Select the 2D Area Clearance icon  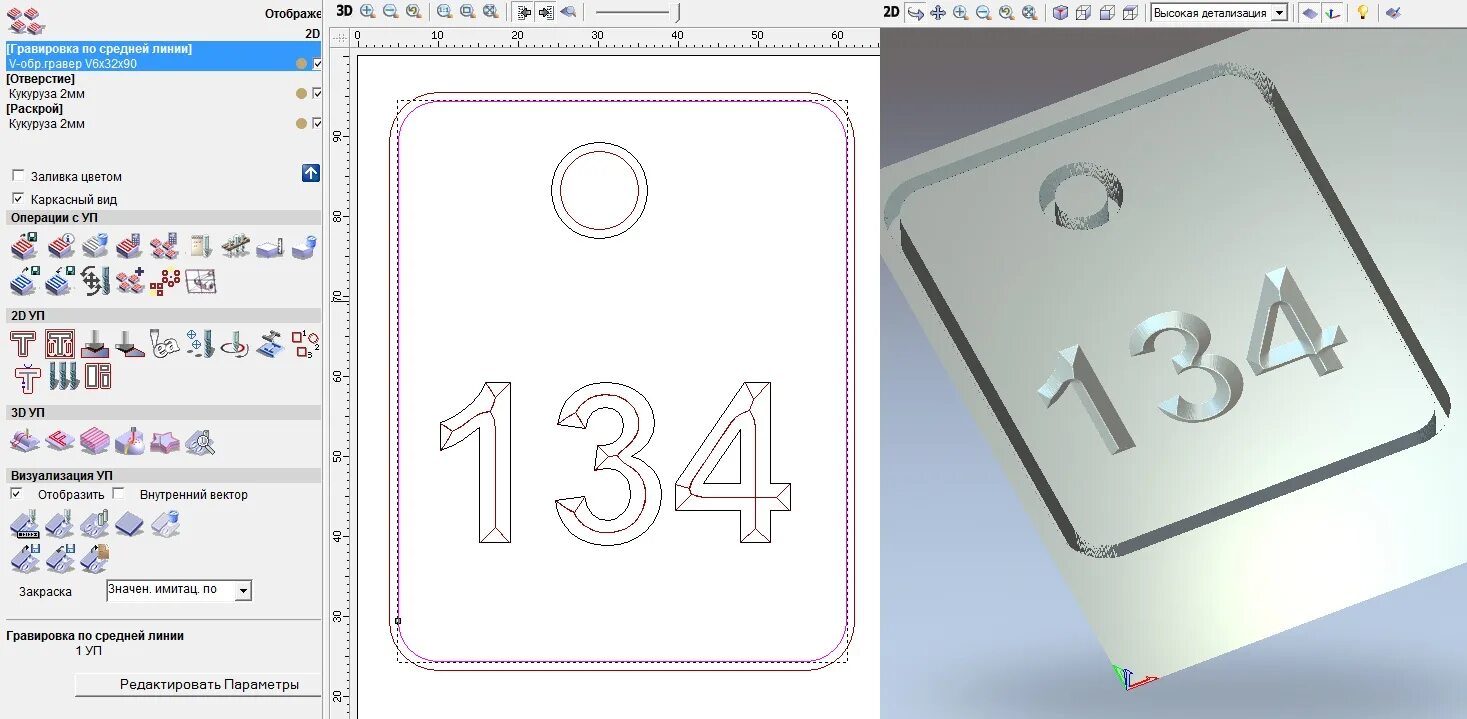click(60, 345)
